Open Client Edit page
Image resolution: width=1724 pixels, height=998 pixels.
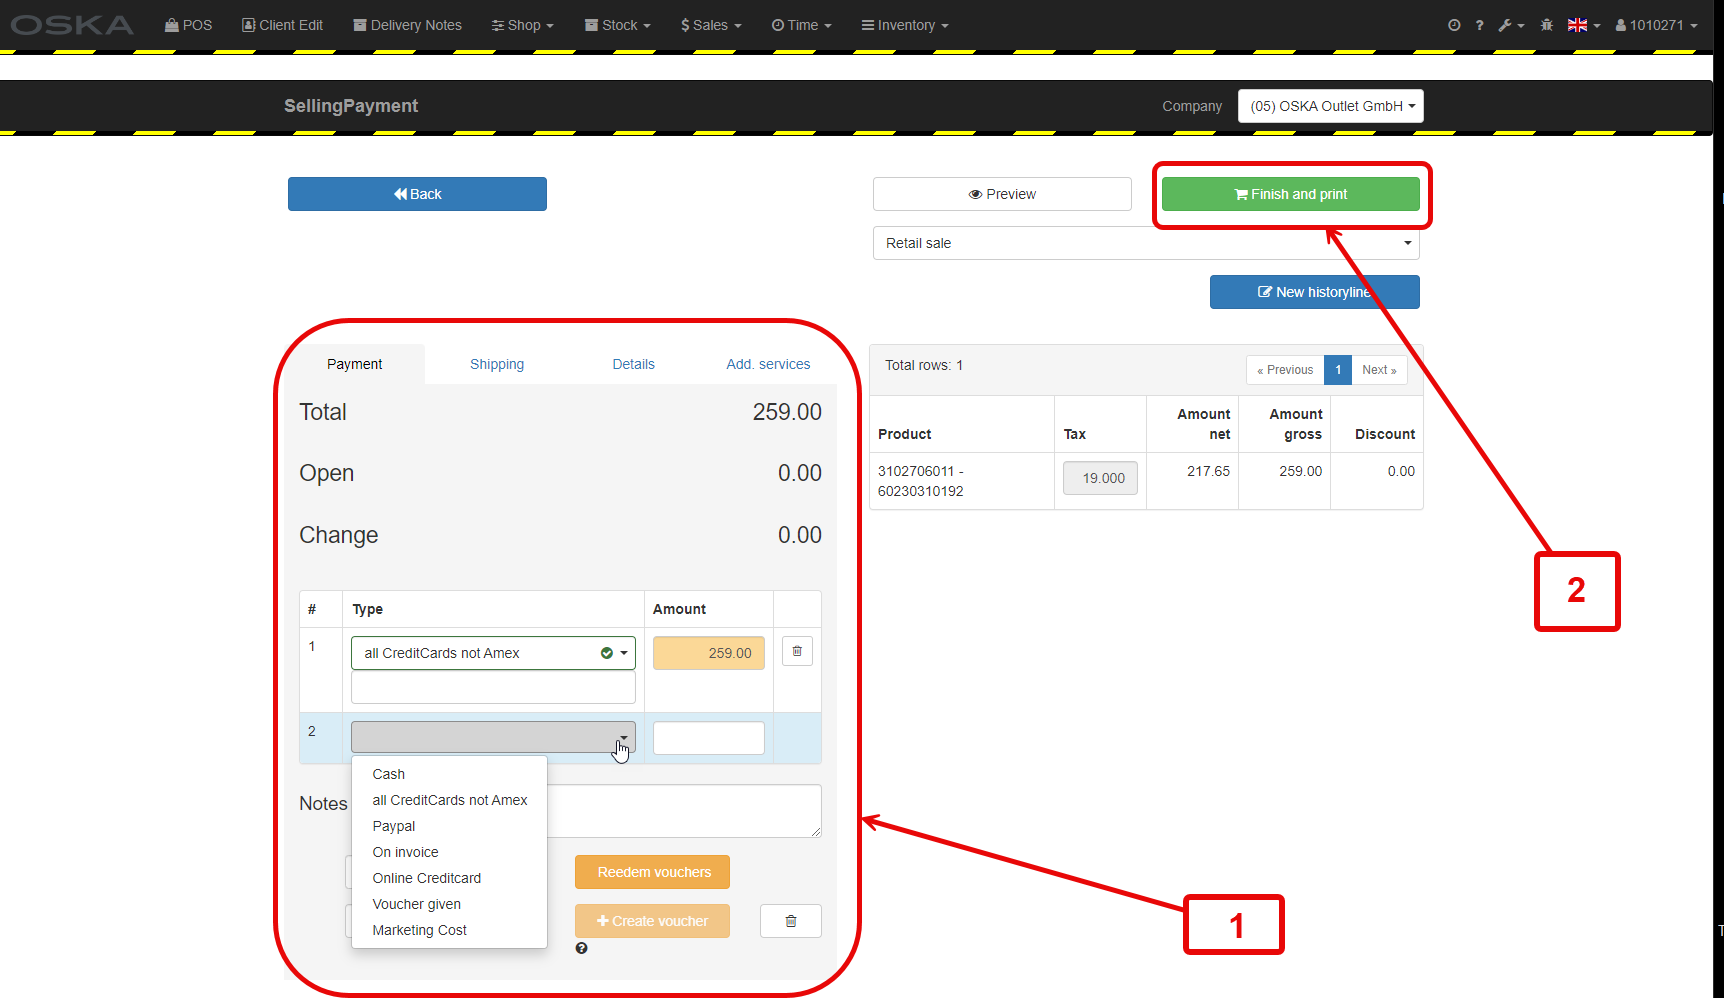[282, 25]
